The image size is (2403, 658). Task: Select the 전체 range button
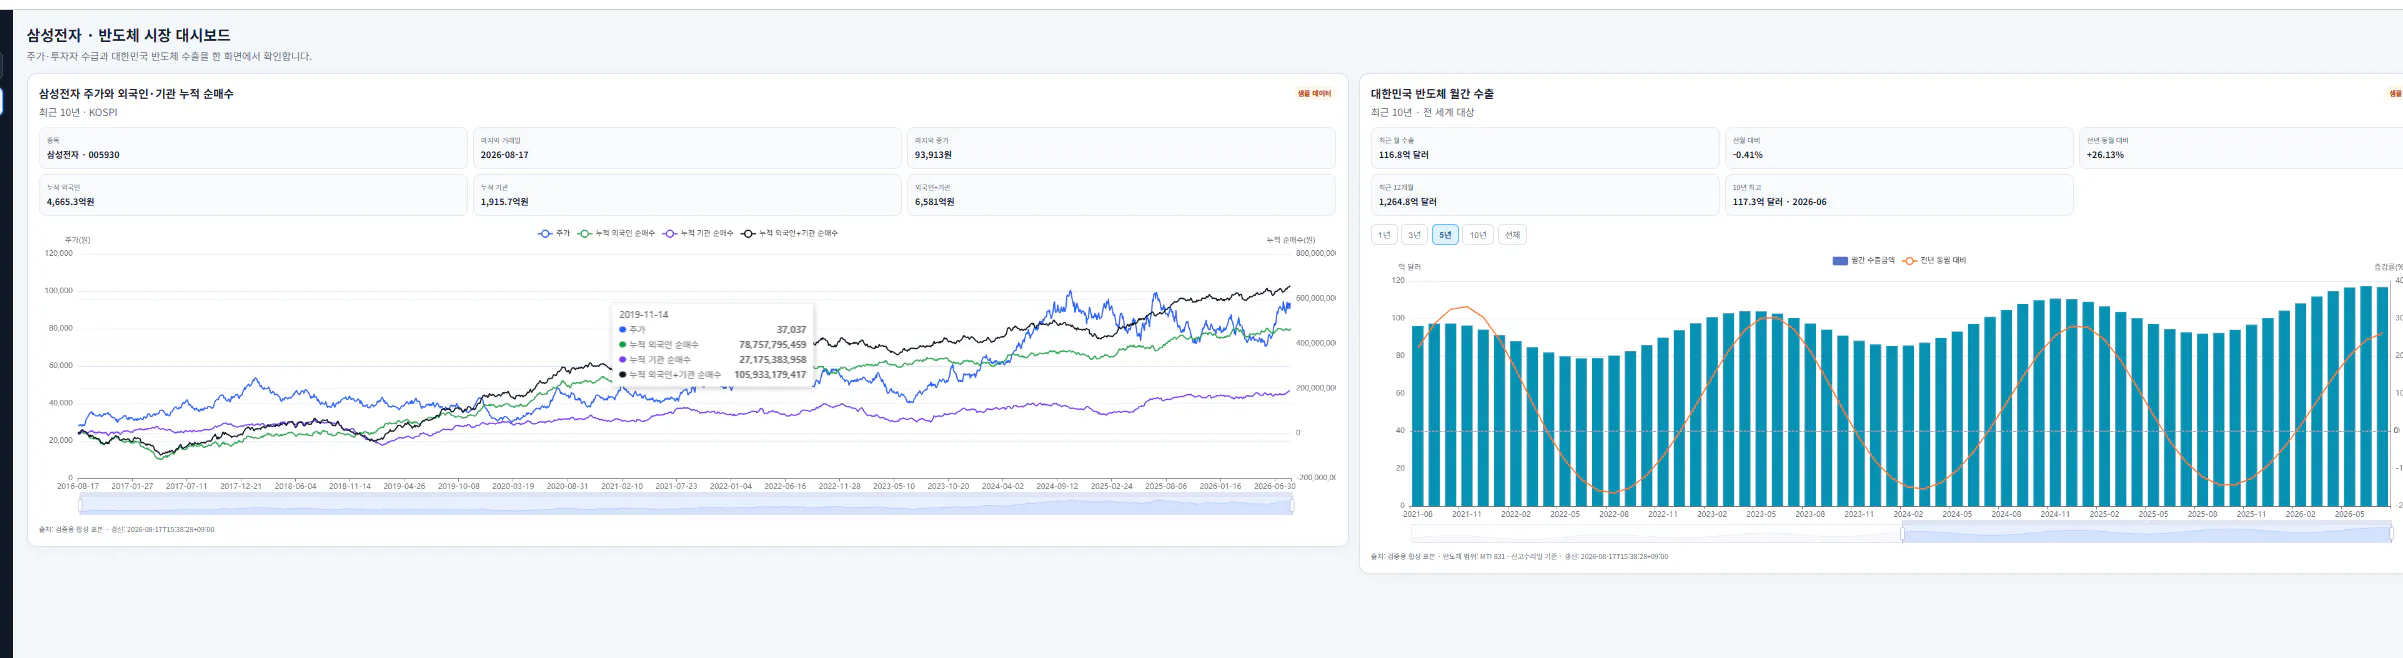click(x=1512, y=235)
